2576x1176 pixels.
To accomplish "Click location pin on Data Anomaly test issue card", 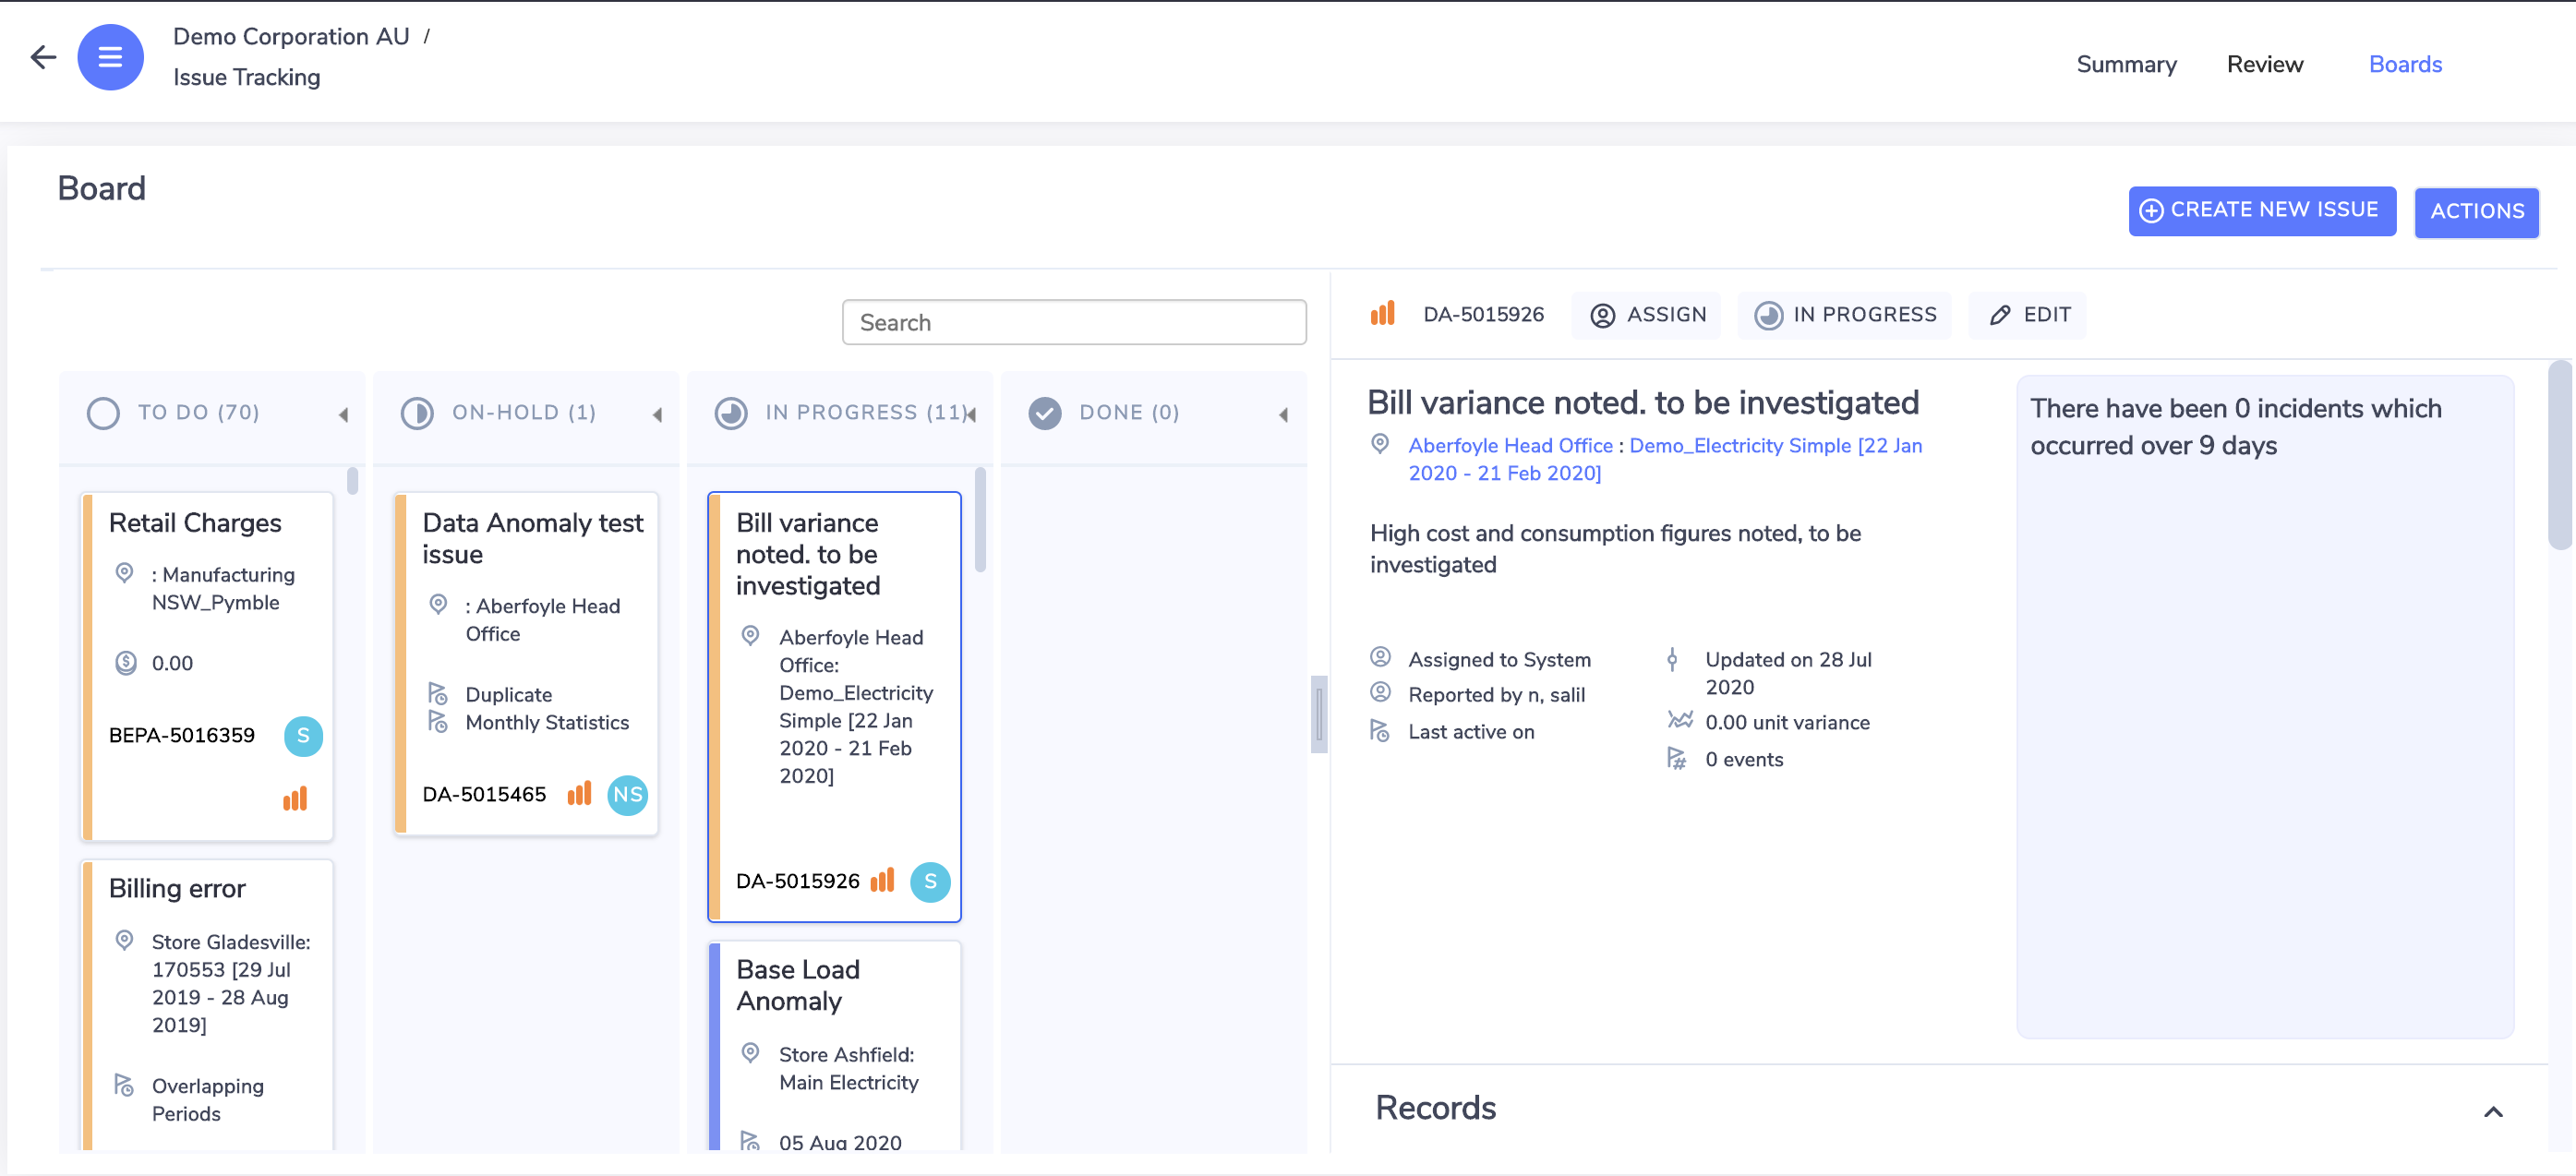I will [438, 604].
